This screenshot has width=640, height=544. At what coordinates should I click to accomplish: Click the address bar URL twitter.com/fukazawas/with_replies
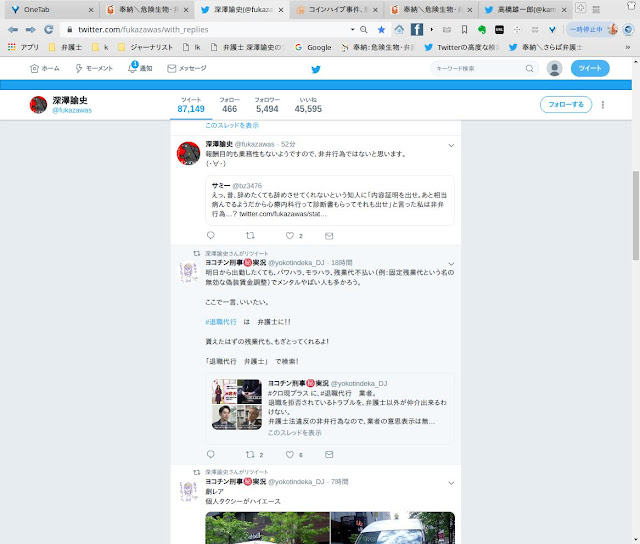pos(143,29)
